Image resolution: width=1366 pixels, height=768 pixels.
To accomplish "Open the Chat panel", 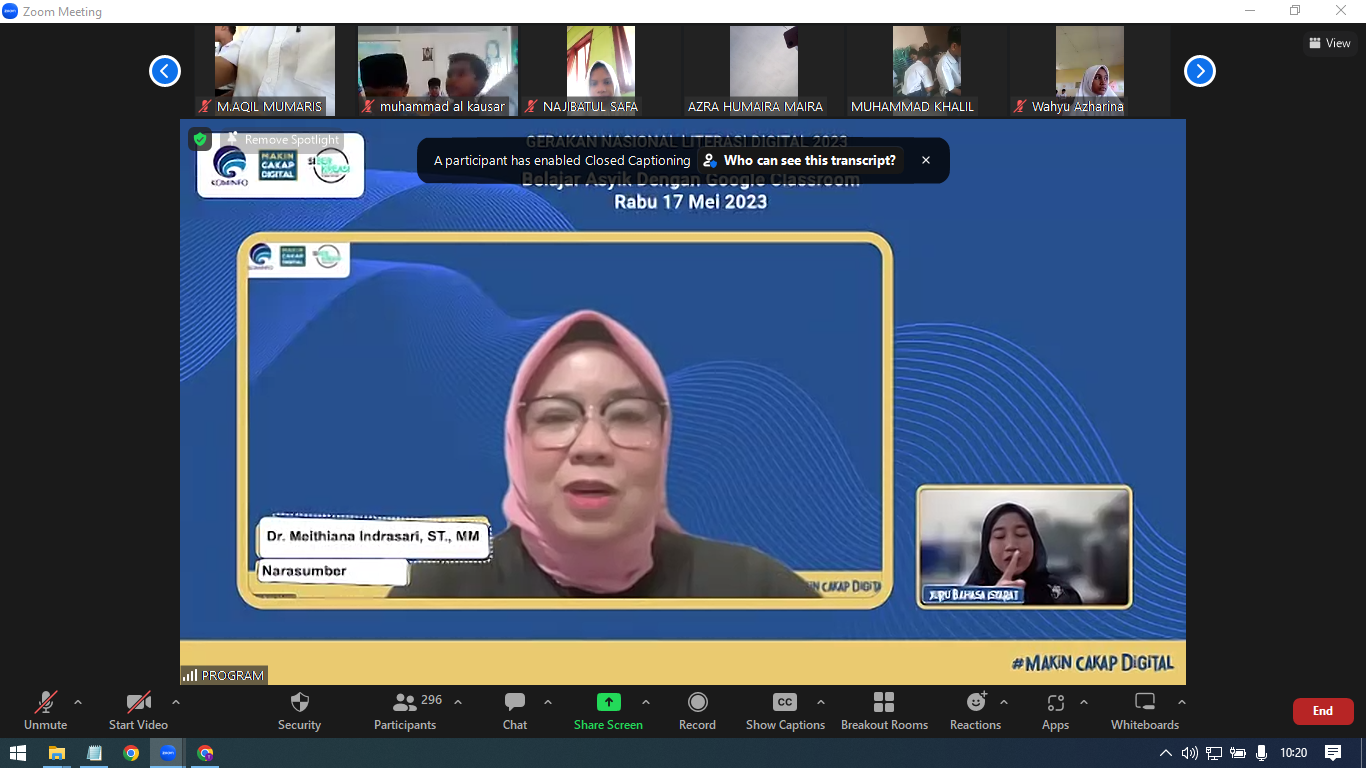I will pyautogui.click(x=515, y=710).
